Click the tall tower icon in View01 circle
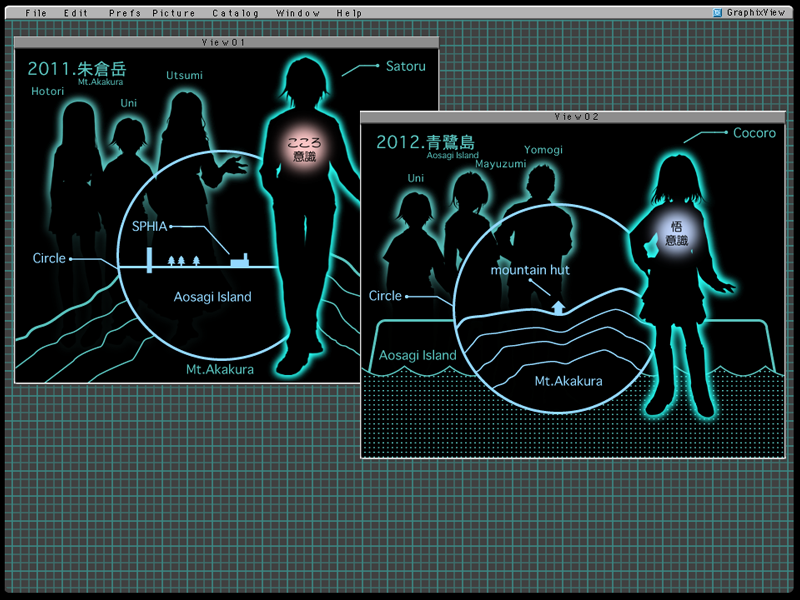 [149, 258]
